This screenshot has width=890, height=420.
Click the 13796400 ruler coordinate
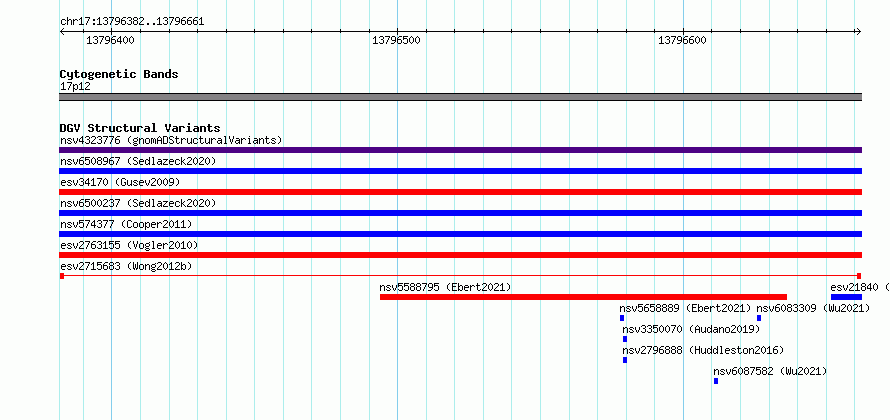tap(110, 41)
